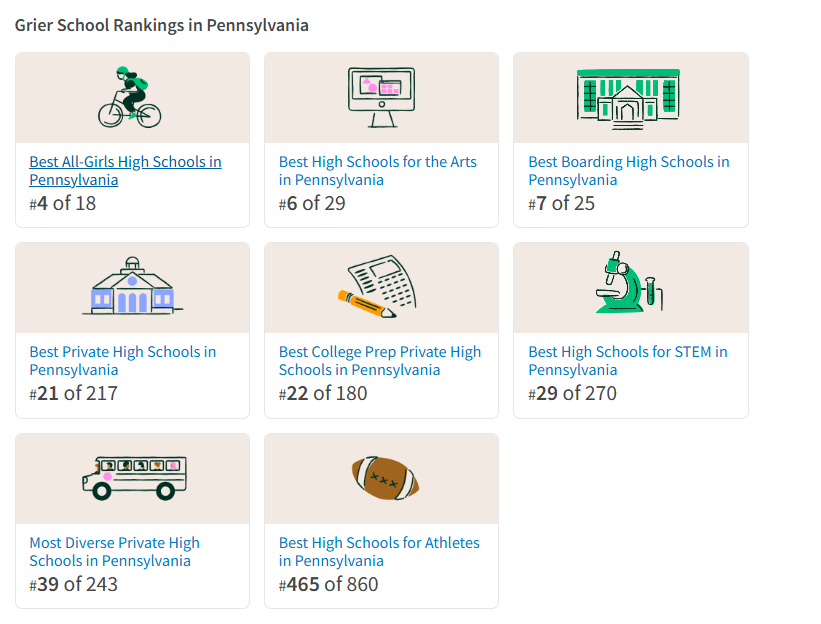
Task: Open Best College Prep Private High Schools link
Action: tap(380, 361)
